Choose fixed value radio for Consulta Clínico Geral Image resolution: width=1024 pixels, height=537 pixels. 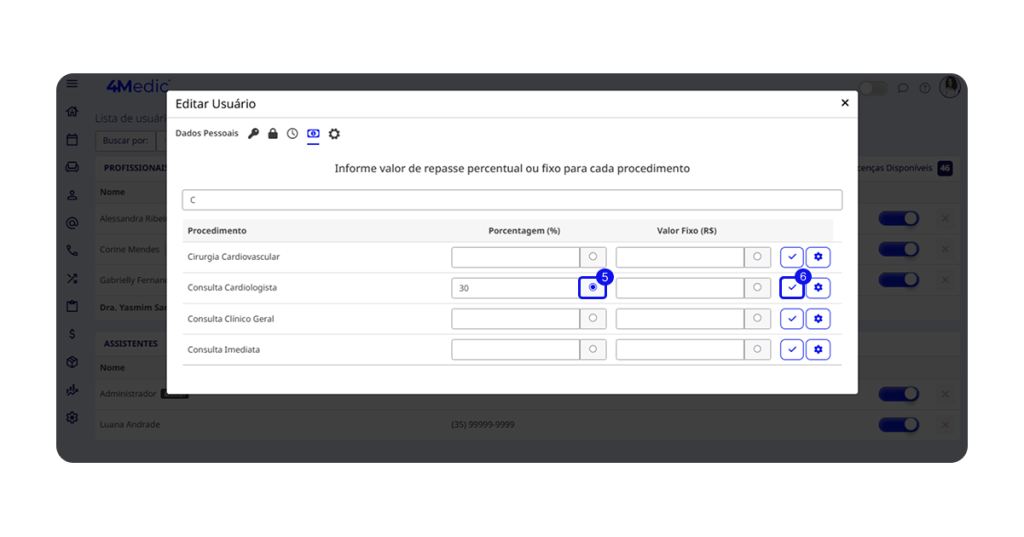click(757, 319)
